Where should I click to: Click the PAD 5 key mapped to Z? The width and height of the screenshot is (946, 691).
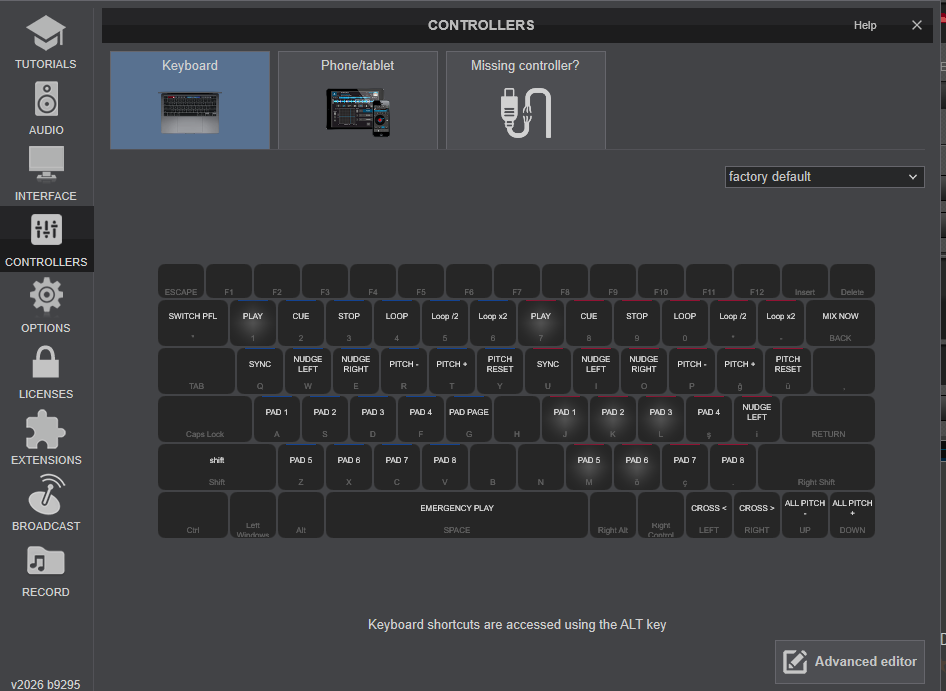click(300, 467)
